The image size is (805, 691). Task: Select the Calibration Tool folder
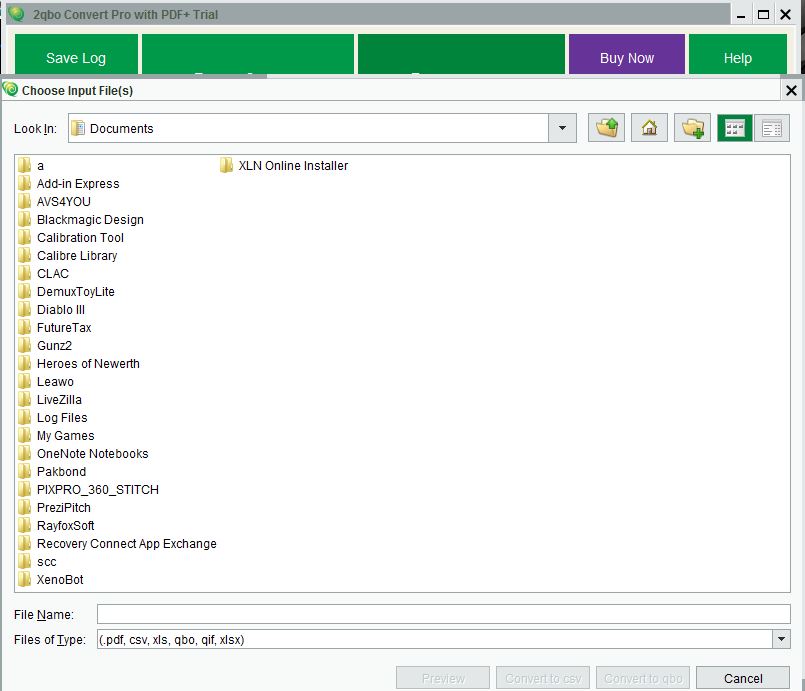click(71, 237)
